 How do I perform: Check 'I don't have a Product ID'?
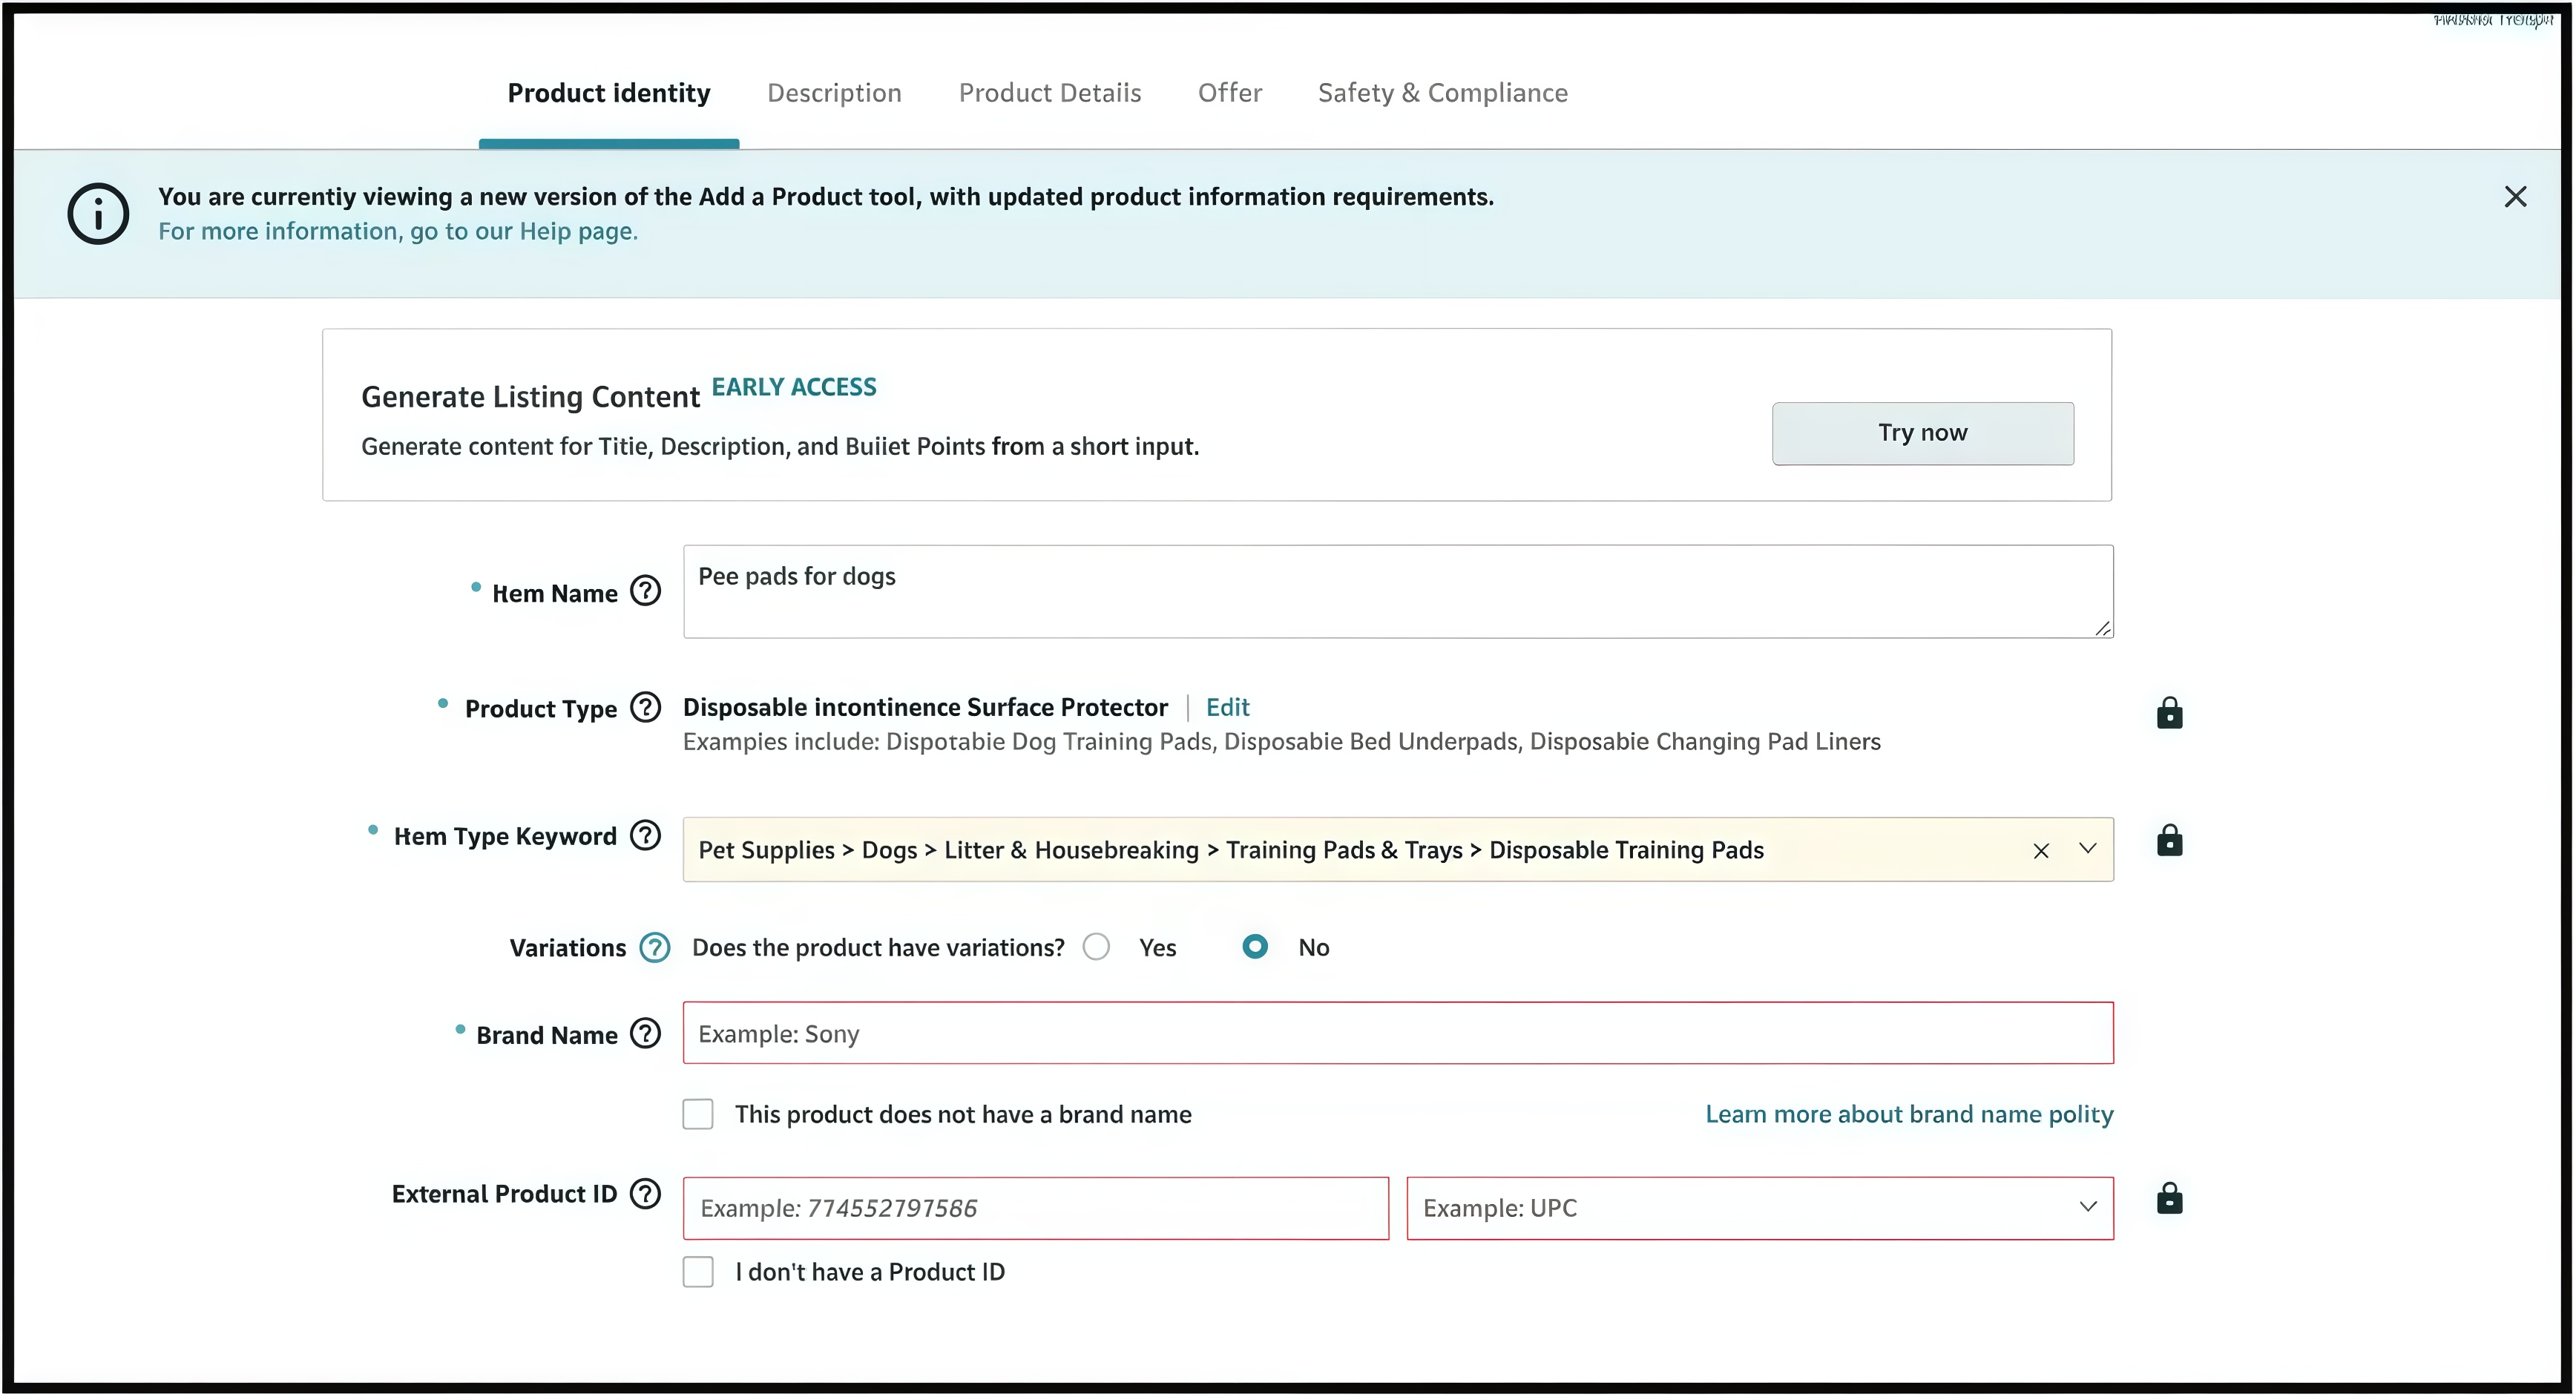(x=698, y=1272)
